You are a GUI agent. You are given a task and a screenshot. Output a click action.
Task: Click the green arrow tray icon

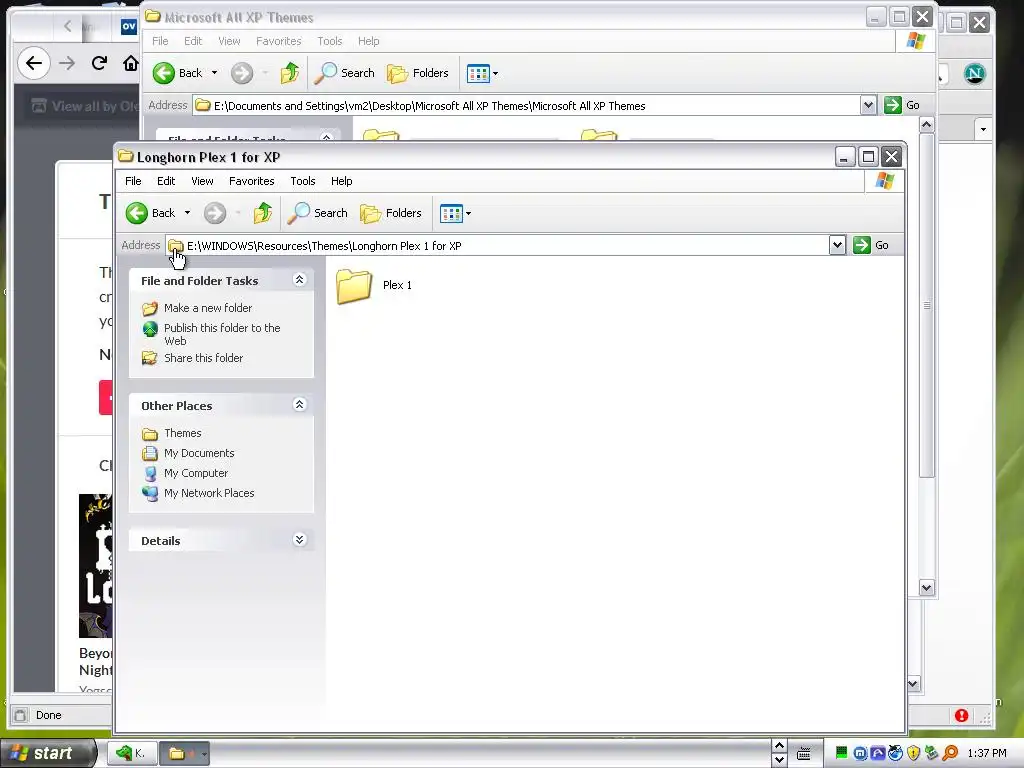pos(932,753)
